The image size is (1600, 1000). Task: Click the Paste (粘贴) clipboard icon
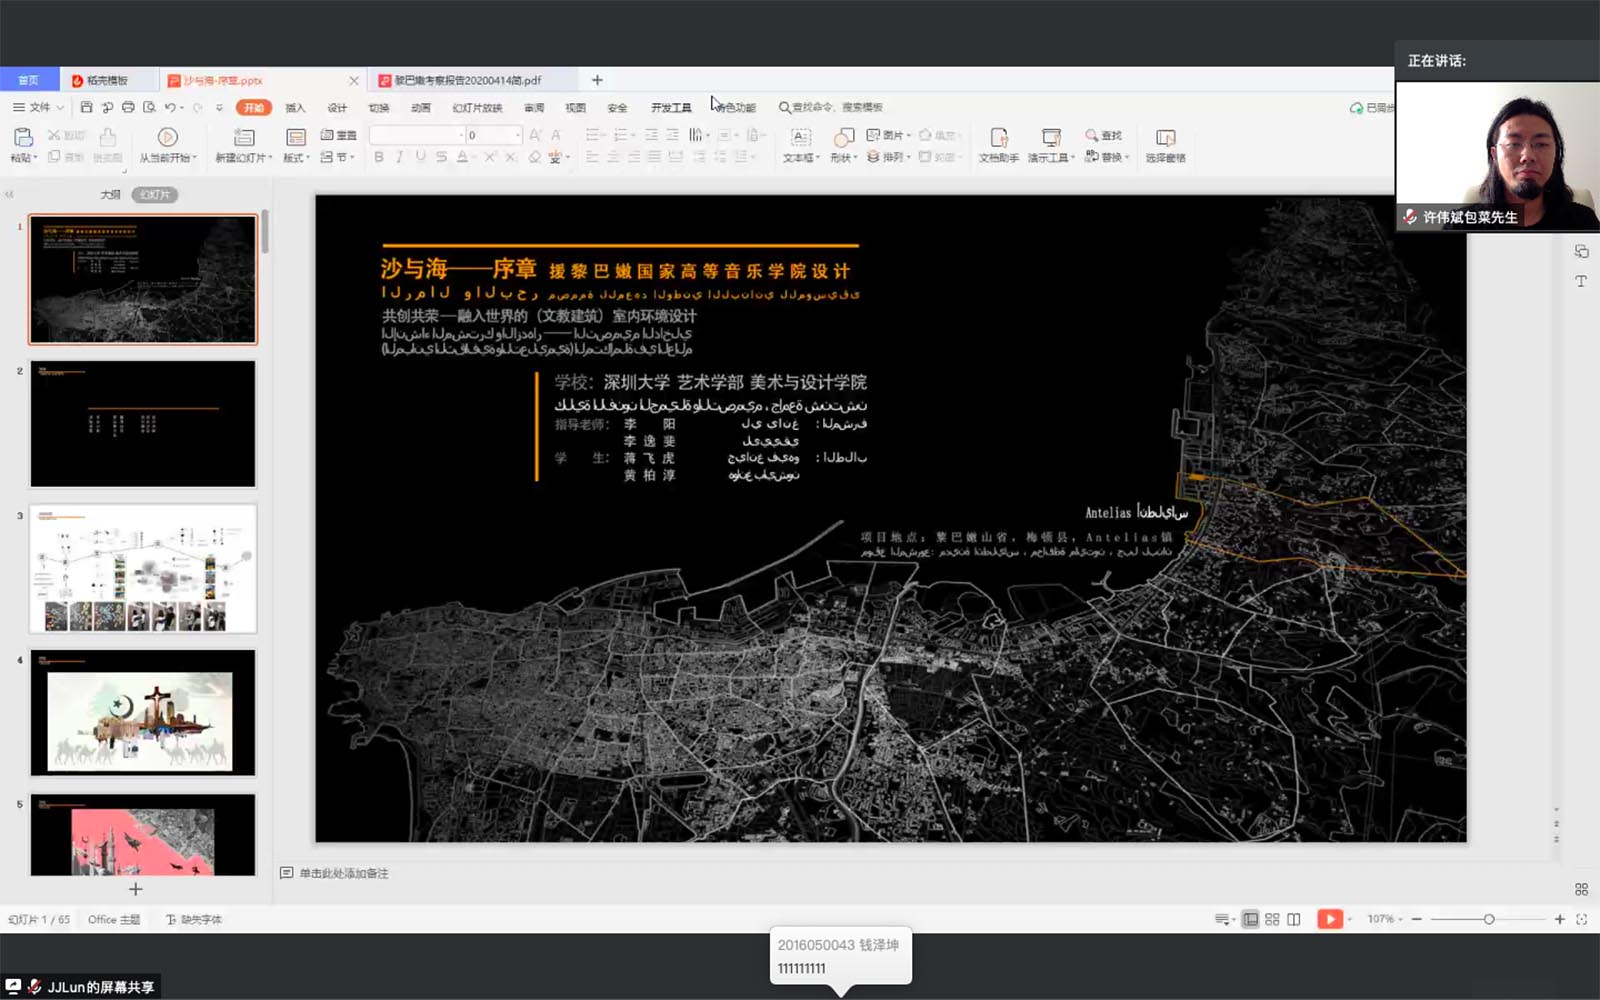coord(22,138)
